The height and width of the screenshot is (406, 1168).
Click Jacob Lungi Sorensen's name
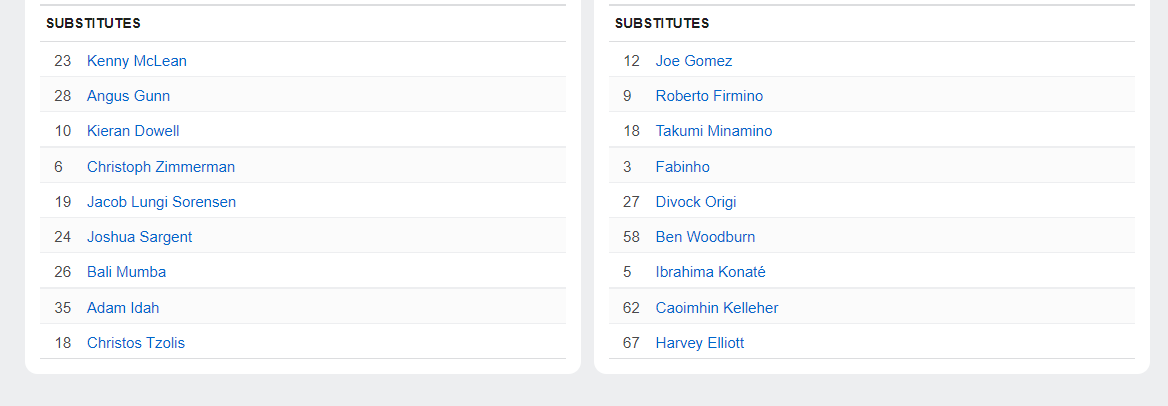click(161, 202)
